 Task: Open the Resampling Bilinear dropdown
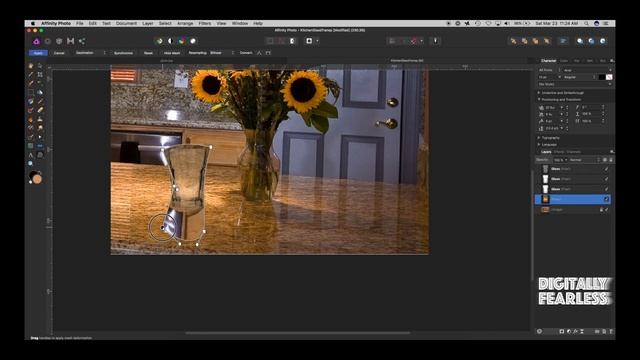[x=222, y=53]
